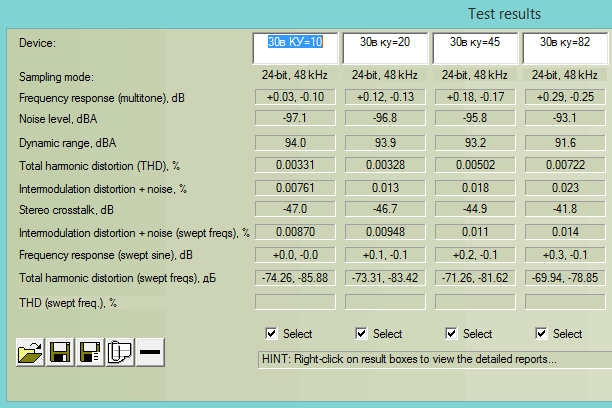Click stereo crosstalk box -41.8
Viewport: 612px width, 408px height.
click(x=565, y=209)
